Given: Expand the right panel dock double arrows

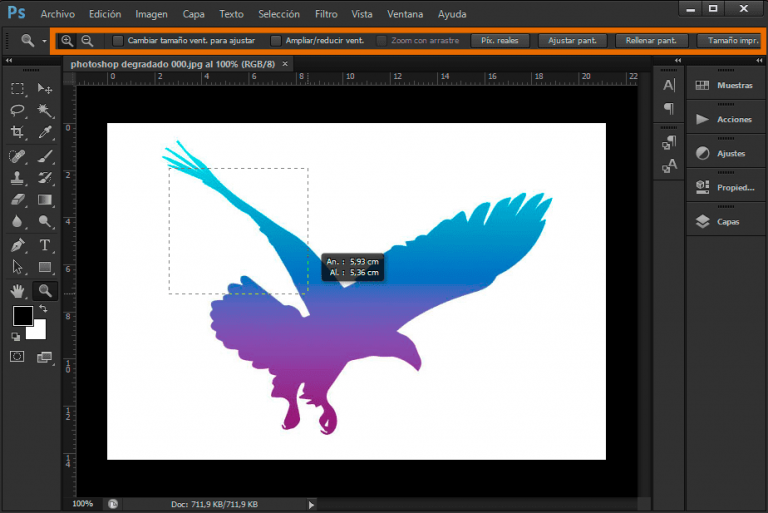Looking at the screenshot, I should [759, 60].
